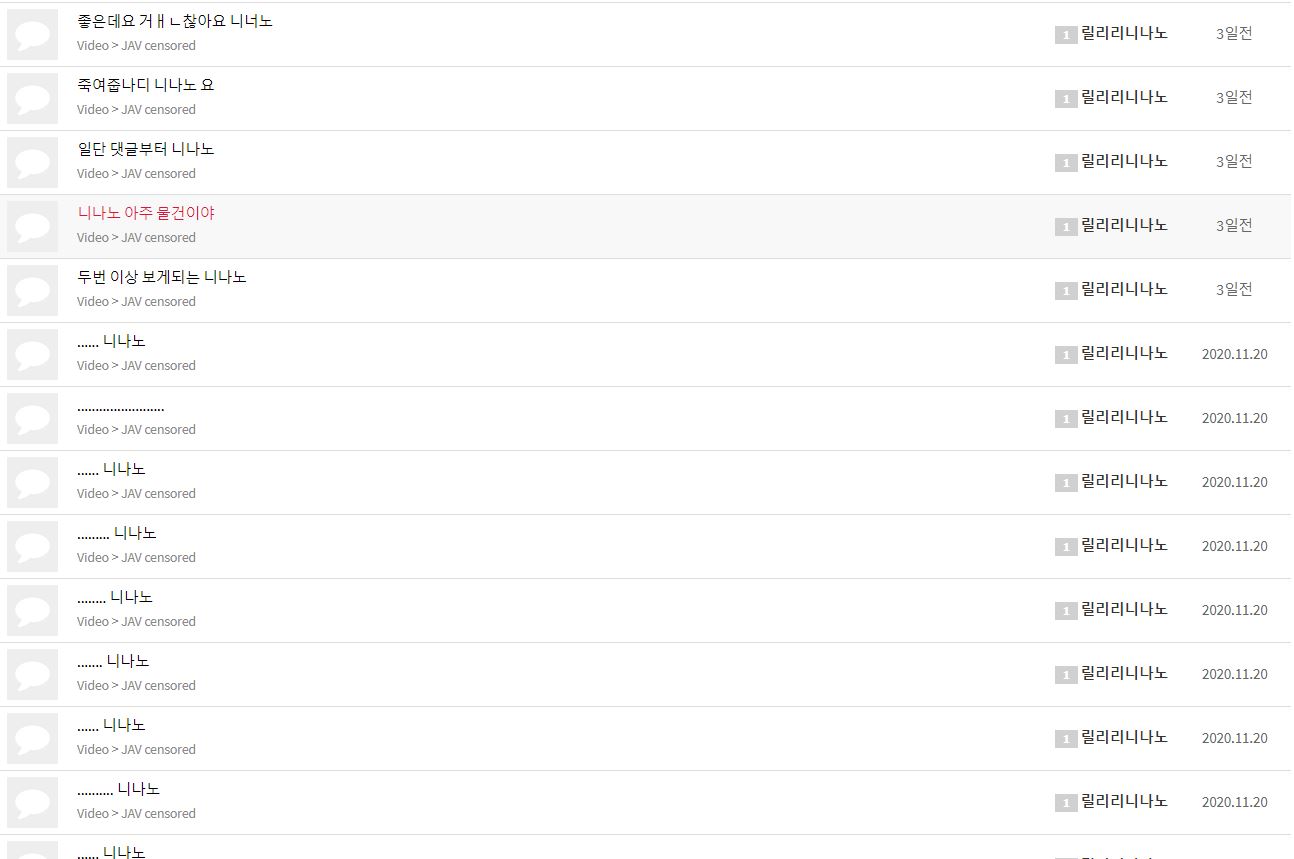The width and height of the screenshot is (1294, 859).
Task: Open post 일단 댓글부터 니나노
Action: pos(146,149)
